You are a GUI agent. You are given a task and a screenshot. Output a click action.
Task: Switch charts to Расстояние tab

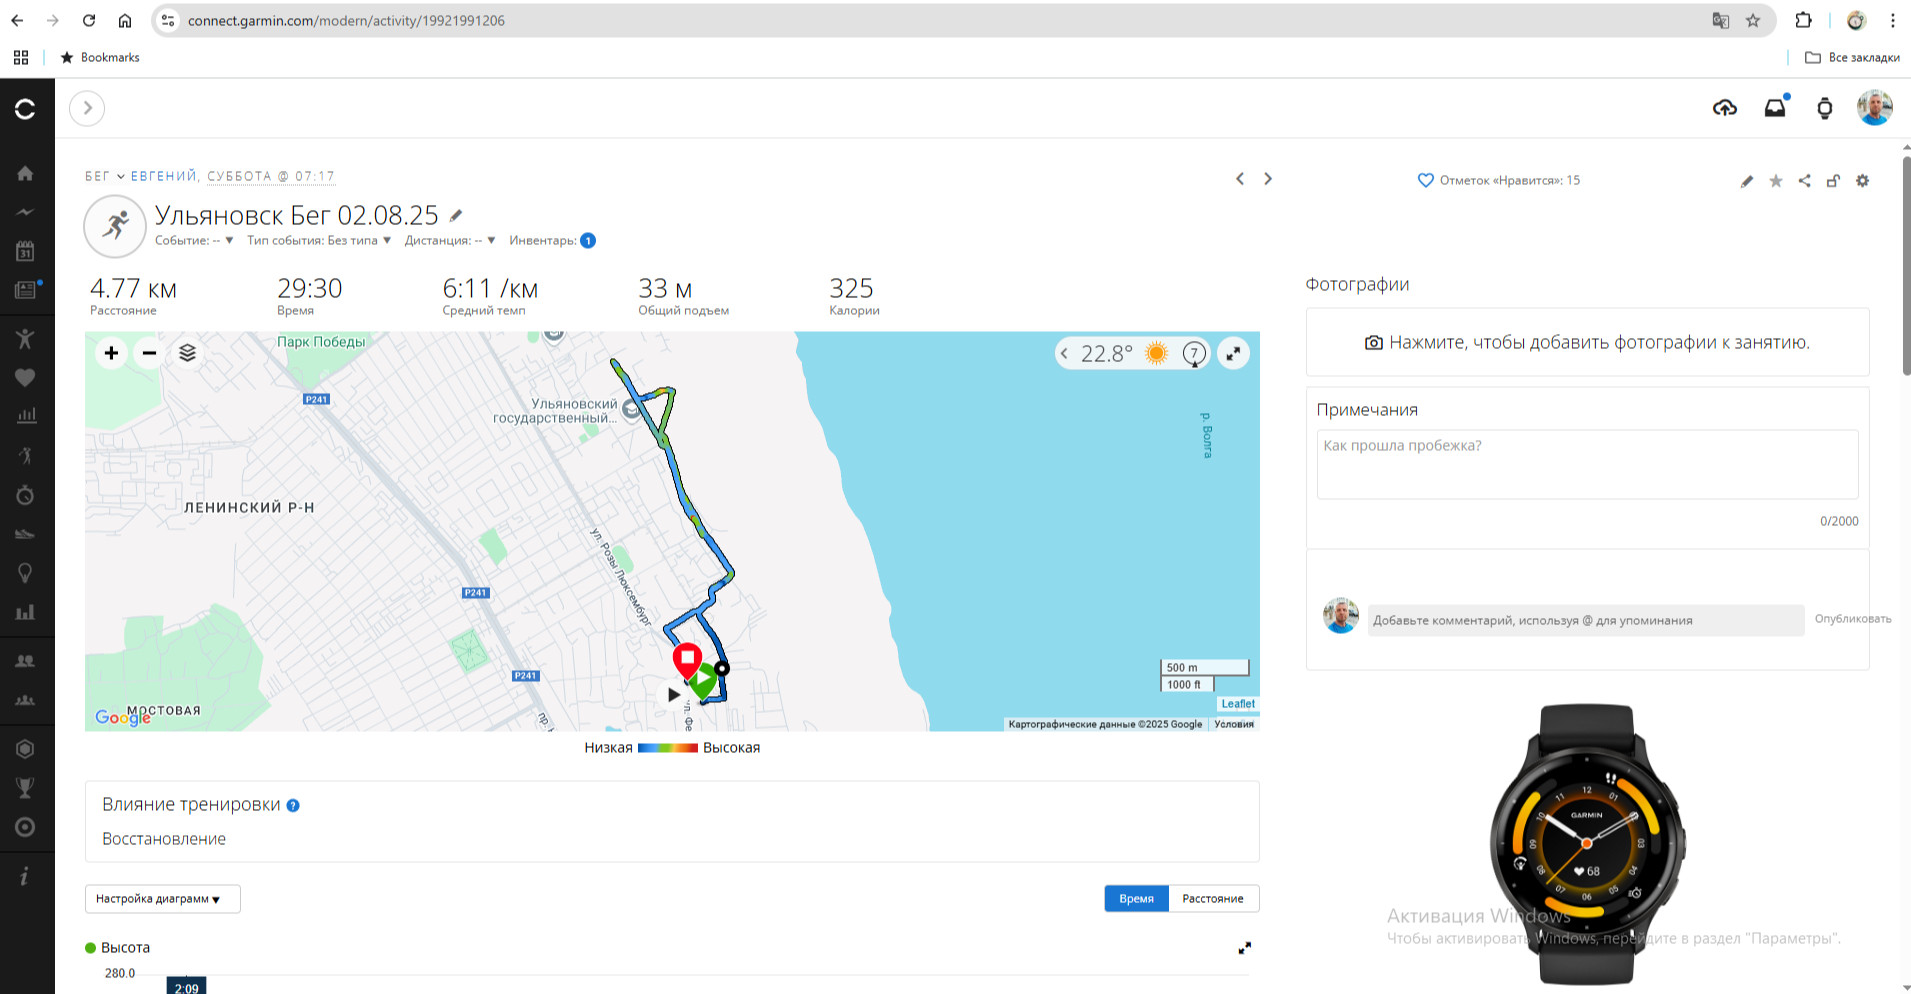1213,899
